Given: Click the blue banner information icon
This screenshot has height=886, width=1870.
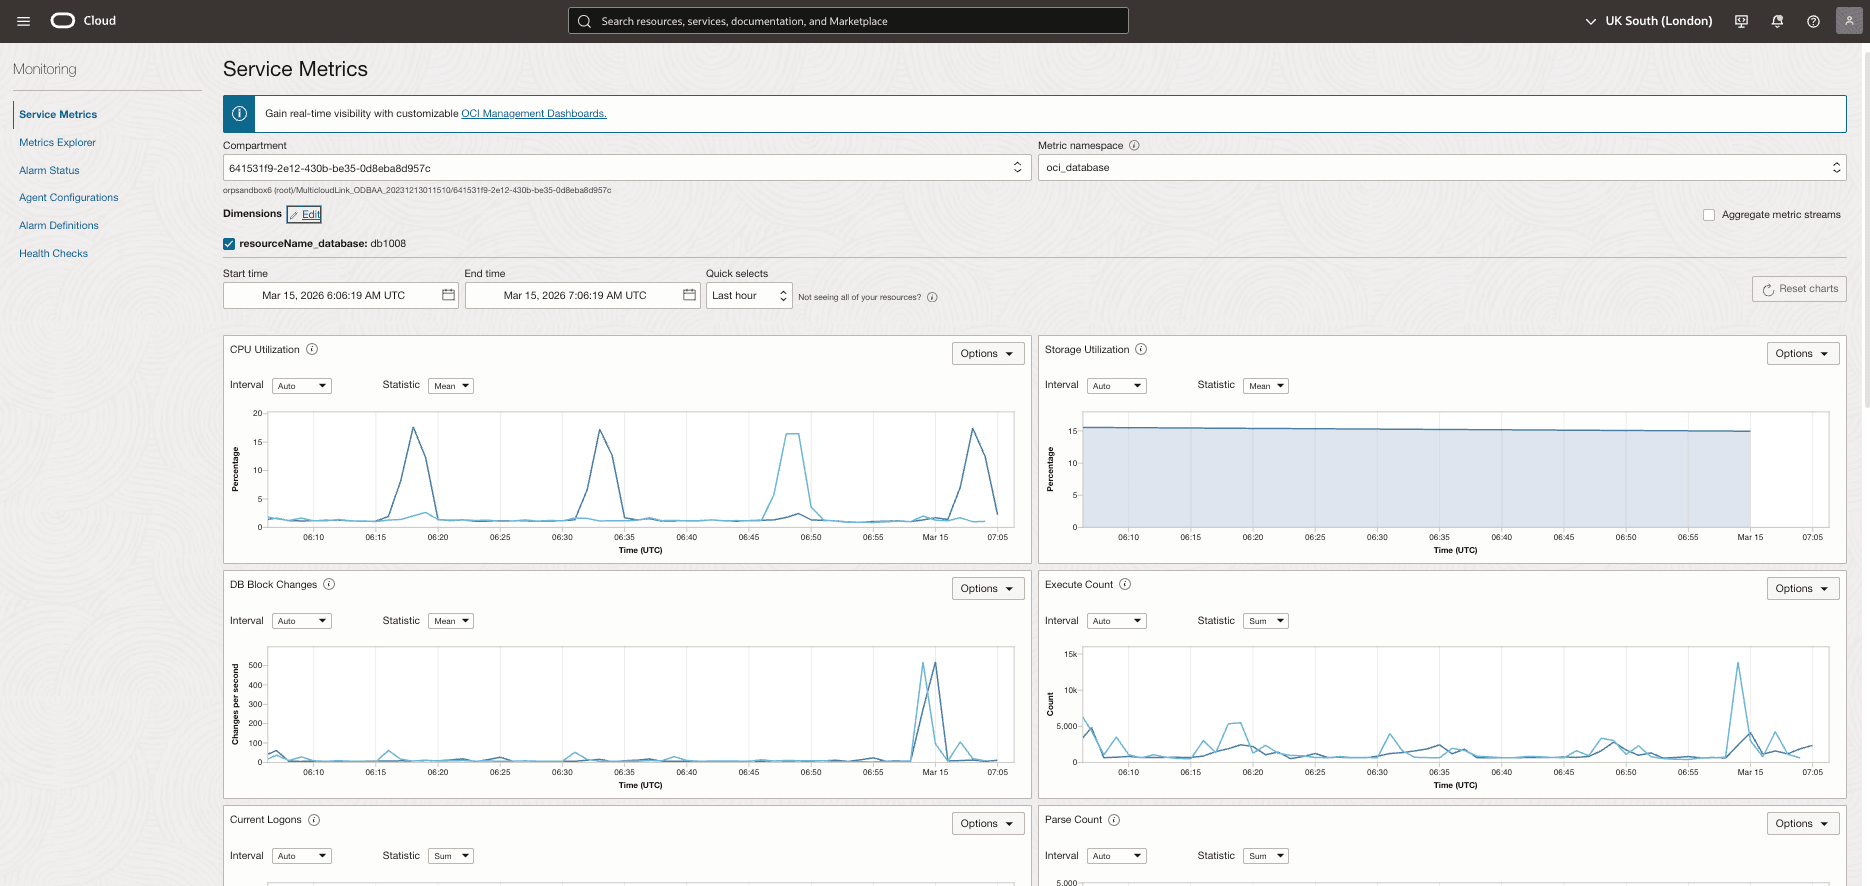Looking at the screenshot, I should [239, 114].
